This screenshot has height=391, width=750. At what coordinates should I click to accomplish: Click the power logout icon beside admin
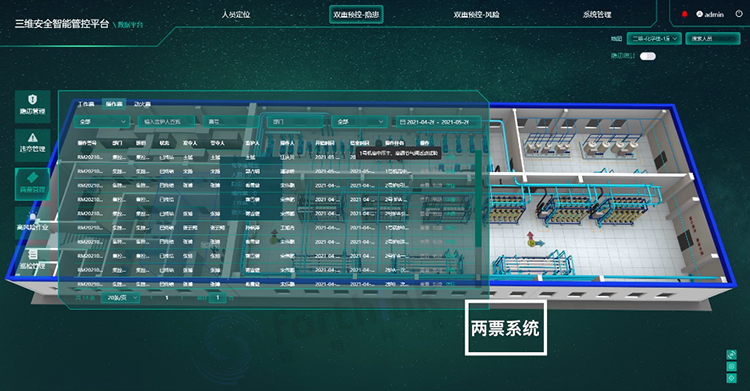click(x=739, y=14)
